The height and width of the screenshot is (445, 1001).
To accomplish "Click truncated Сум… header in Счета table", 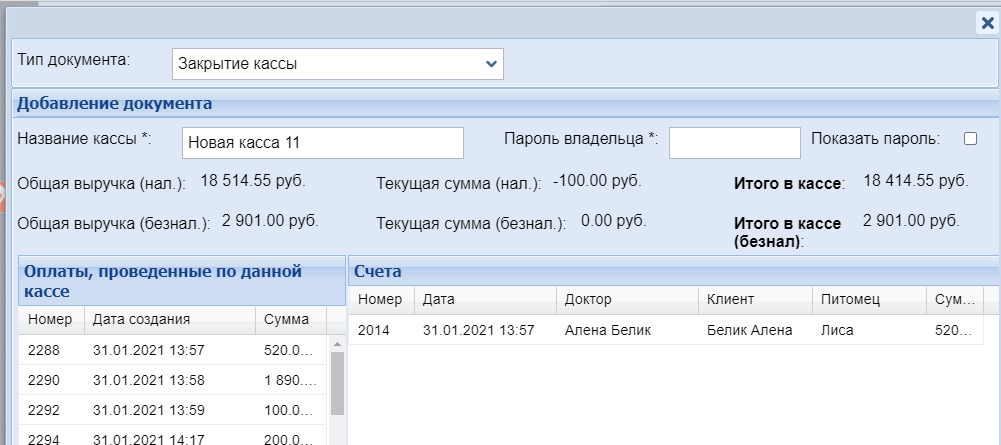I will point(951,299).
